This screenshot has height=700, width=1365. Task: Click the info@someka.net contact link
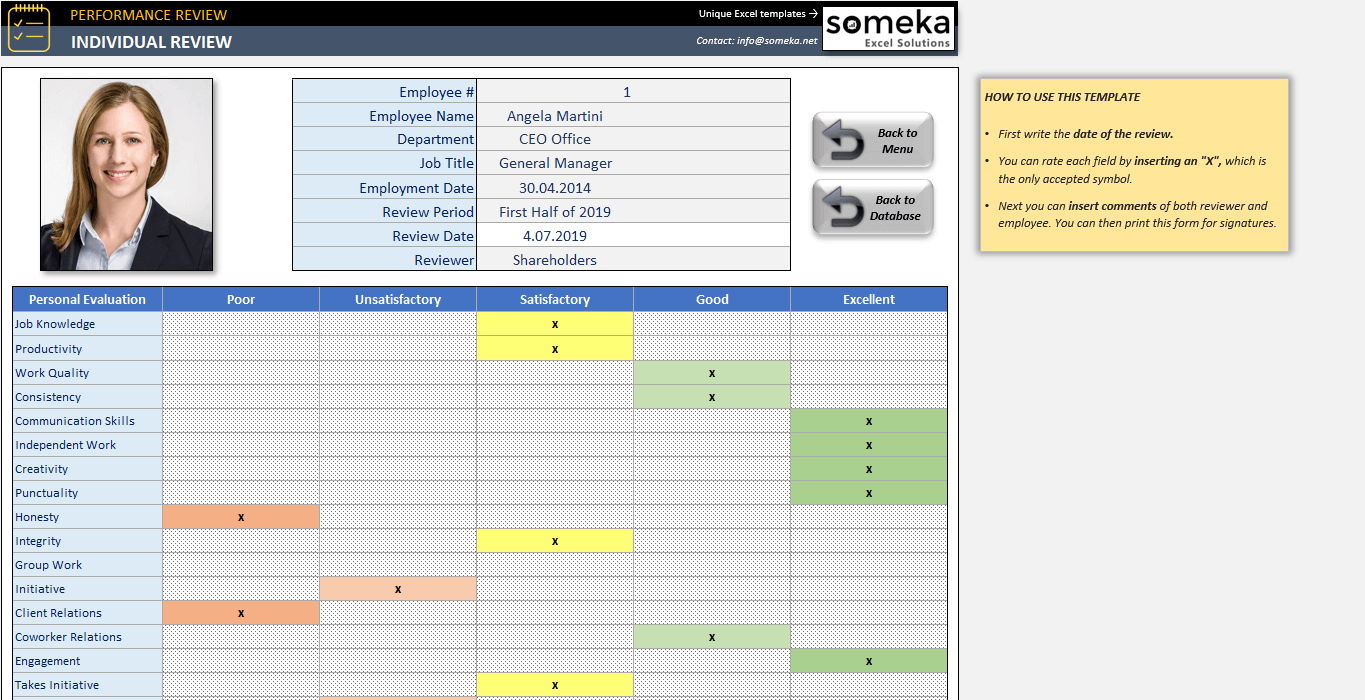[x=756, y=41]
